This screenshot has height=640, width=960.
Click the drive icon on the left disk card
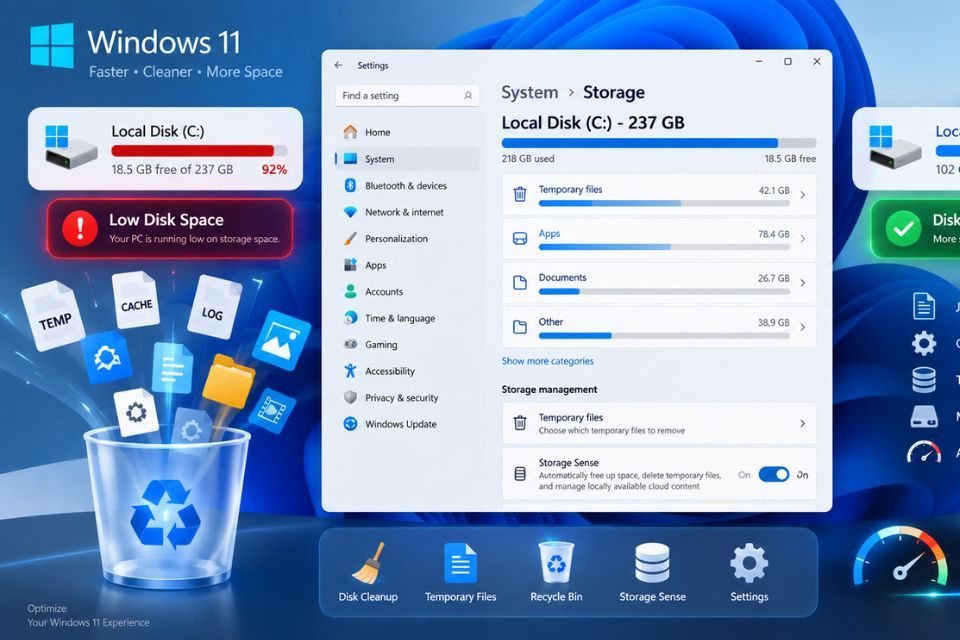coord(70,148)
